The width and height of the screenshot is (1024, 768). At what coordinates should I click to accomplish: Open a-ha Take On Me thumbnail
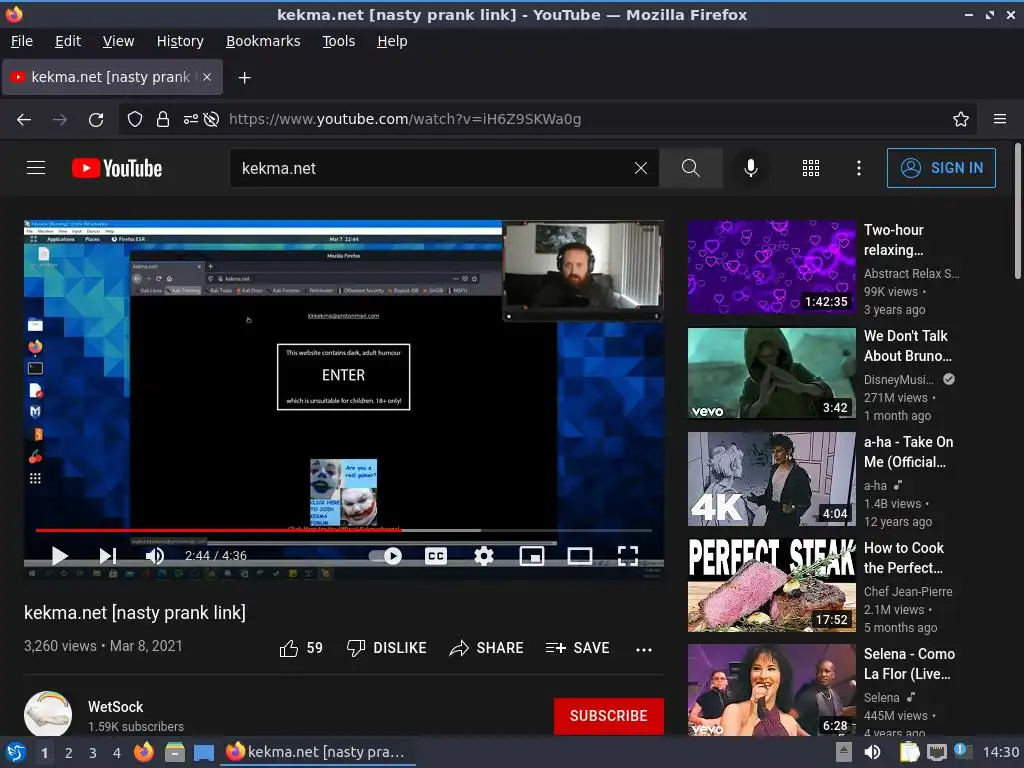pyautogui.click(x=771, y=479)
